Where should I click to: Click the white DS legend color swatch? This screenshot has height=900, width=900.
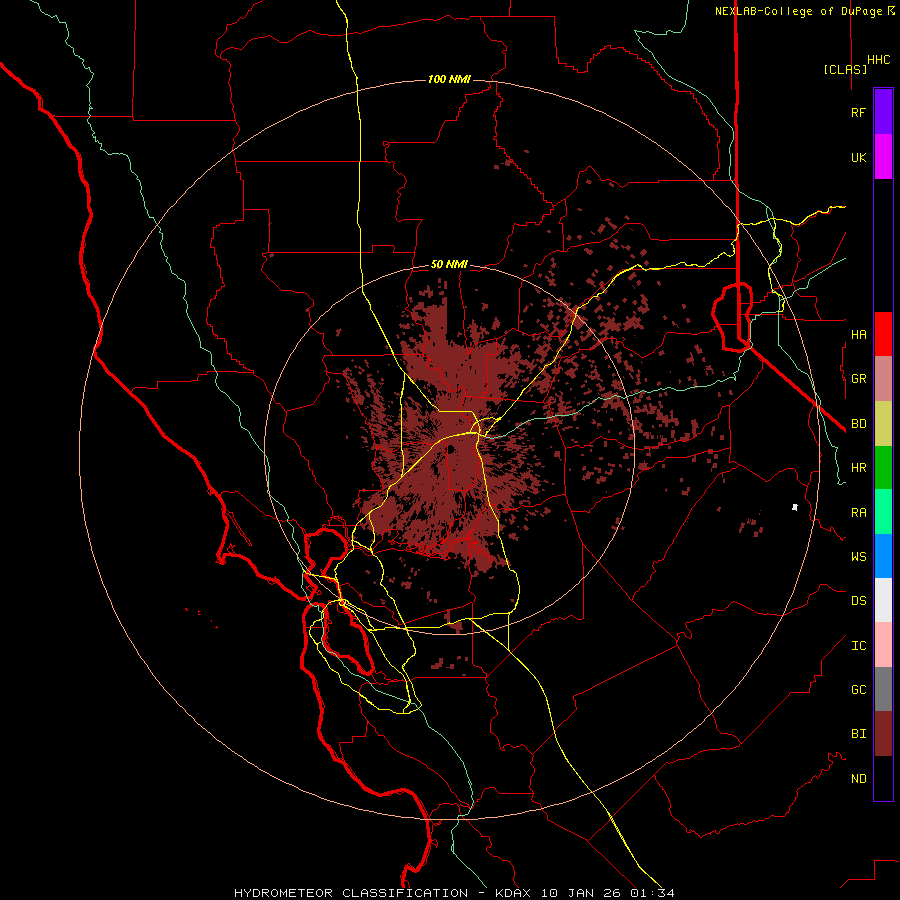[883, 600]
